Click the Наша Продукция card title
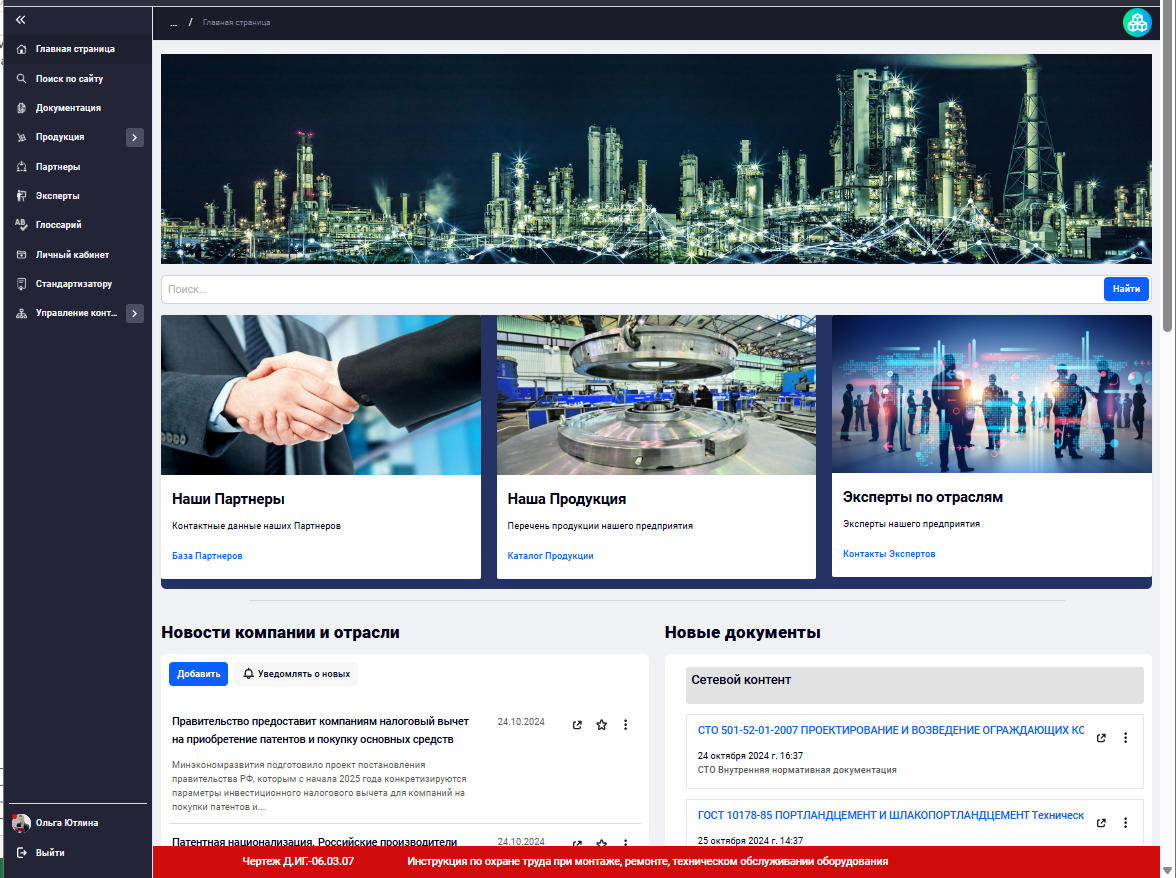The height and width of the screenshot is (878, 1176). pyautogui.click(x=566, y=499)
